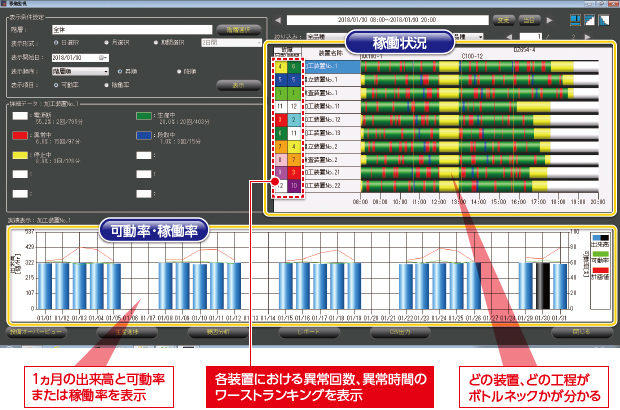The height and width of the screenshot is (410, 620).
Task: Click the 表示 button
Action: pos(239,85)
